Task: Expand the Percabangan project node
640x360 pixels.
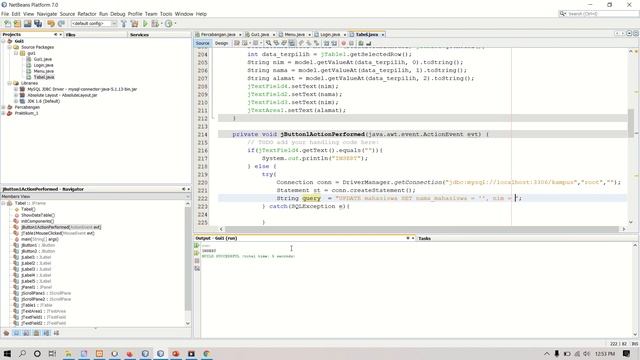Action: (4, 107)
